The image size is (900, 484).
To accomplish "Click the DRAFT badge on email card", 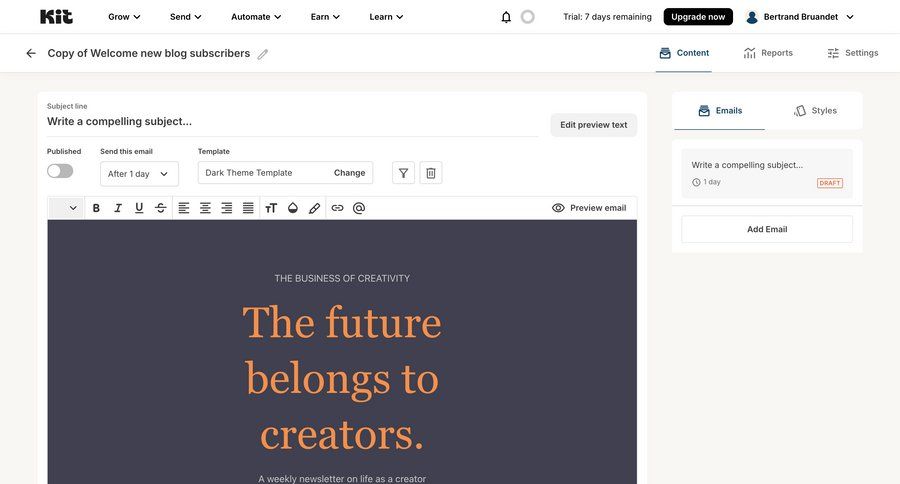I will 829,183.
